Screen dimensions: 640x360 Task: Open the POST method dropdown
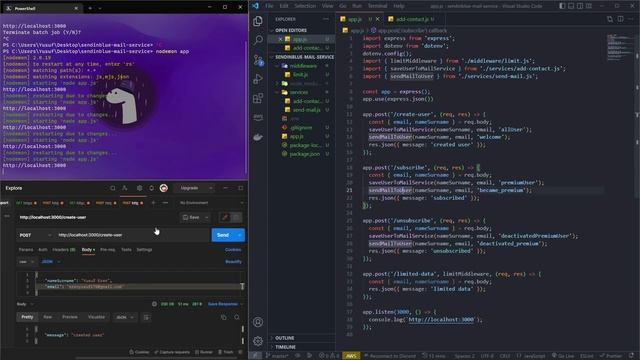pyautogui.click(x=35, y=235)
